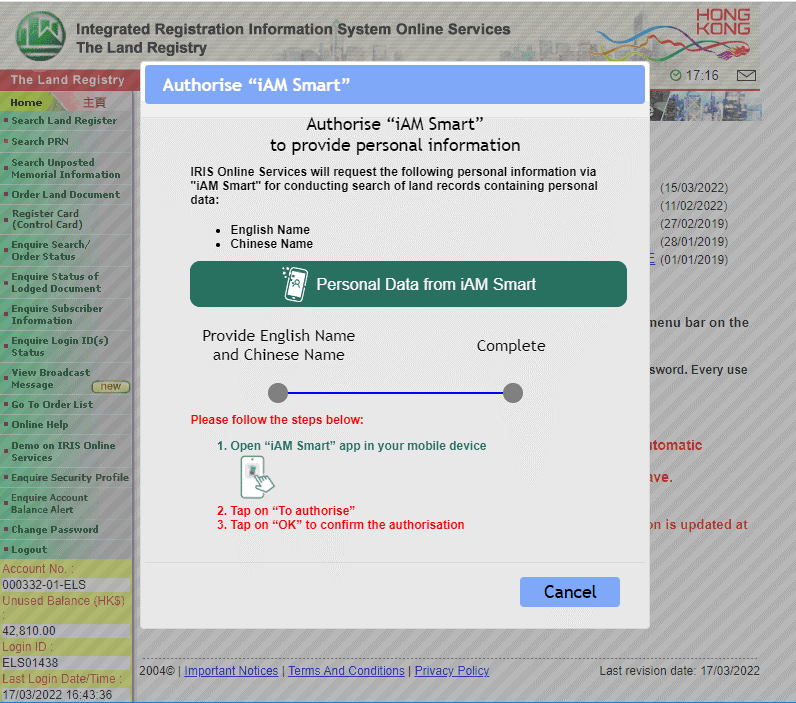
Task: Log out using Logout menu item
Action: [29, 550]
